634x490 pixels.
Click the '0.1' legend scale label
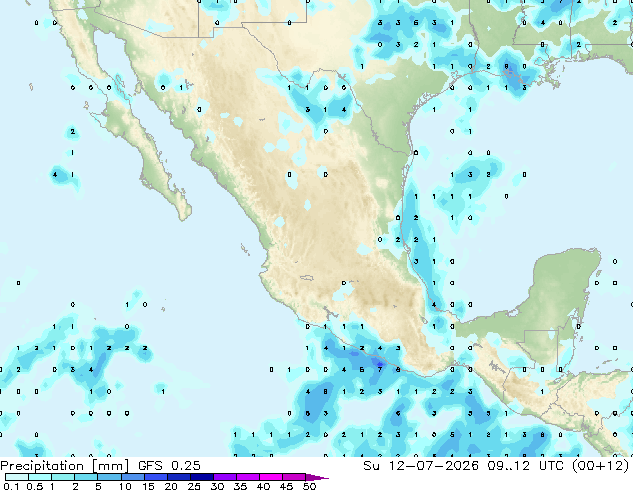click(11, 486)
